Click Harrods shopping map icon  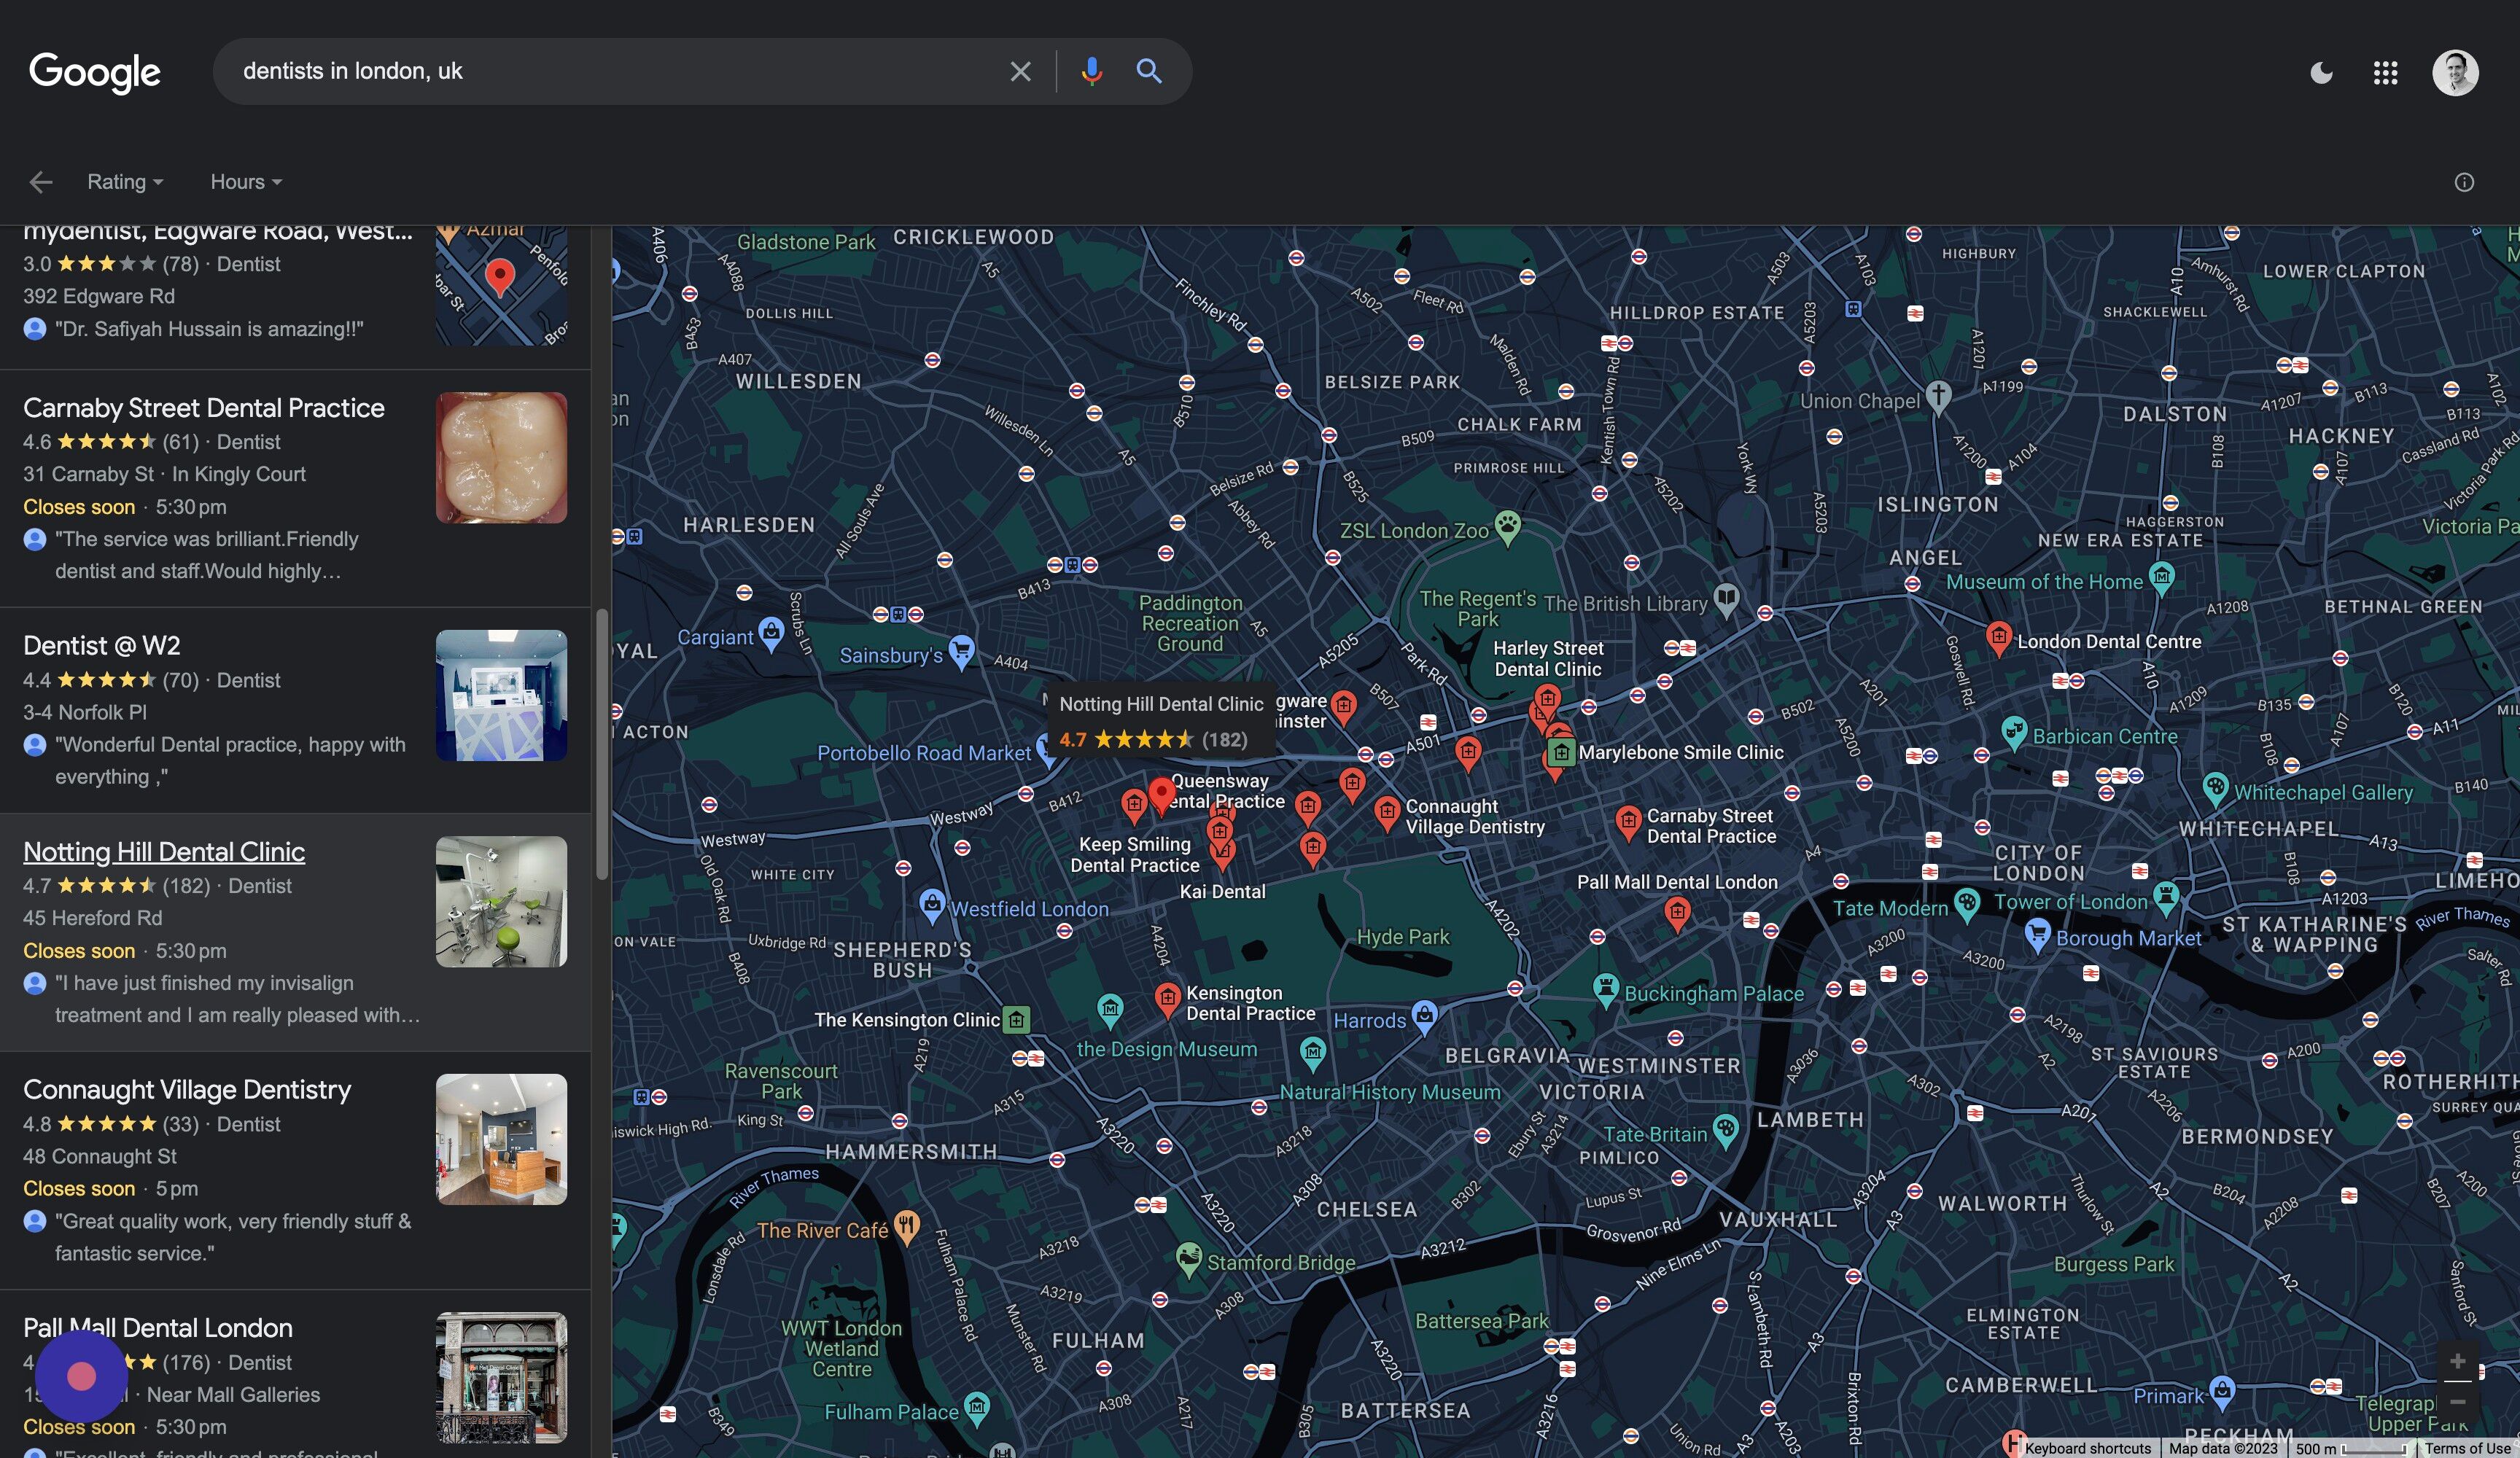(1424, 1016)
